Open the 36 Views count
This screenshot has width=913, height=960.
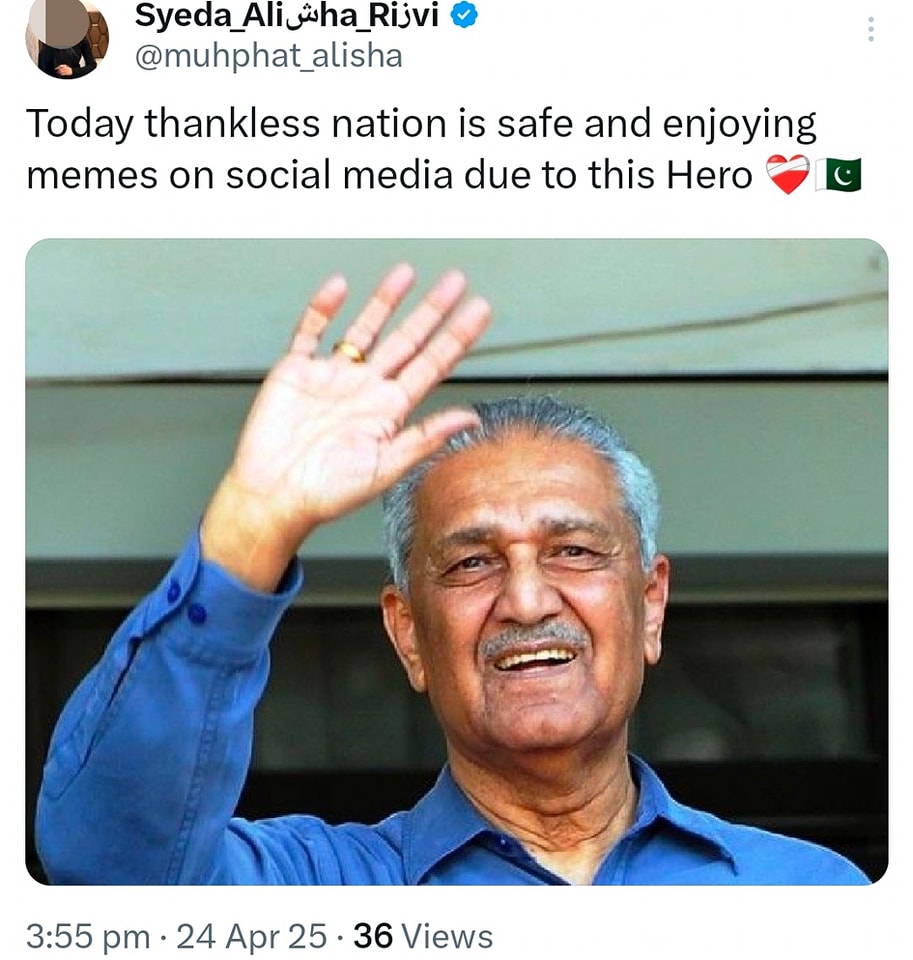pyautogui.click(x=423, y=937)
